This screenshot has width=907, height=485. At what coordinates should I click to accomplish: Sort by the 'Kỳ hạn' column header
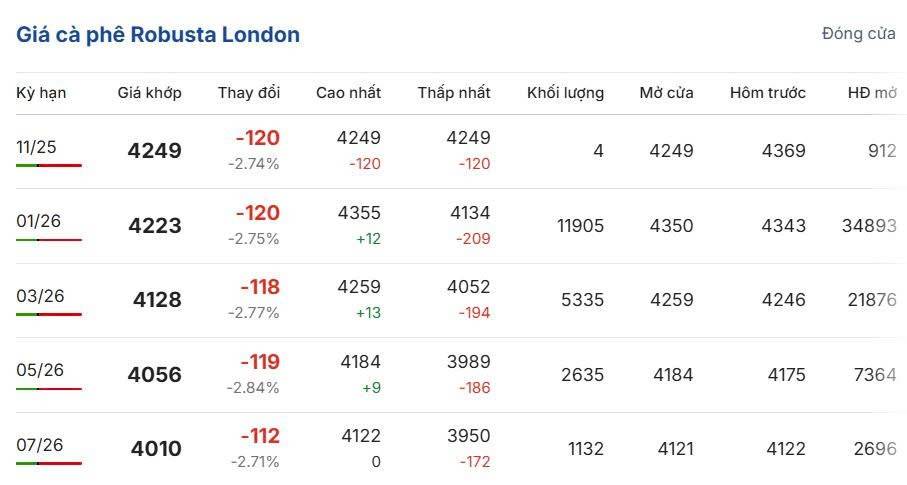pos(41,93)
